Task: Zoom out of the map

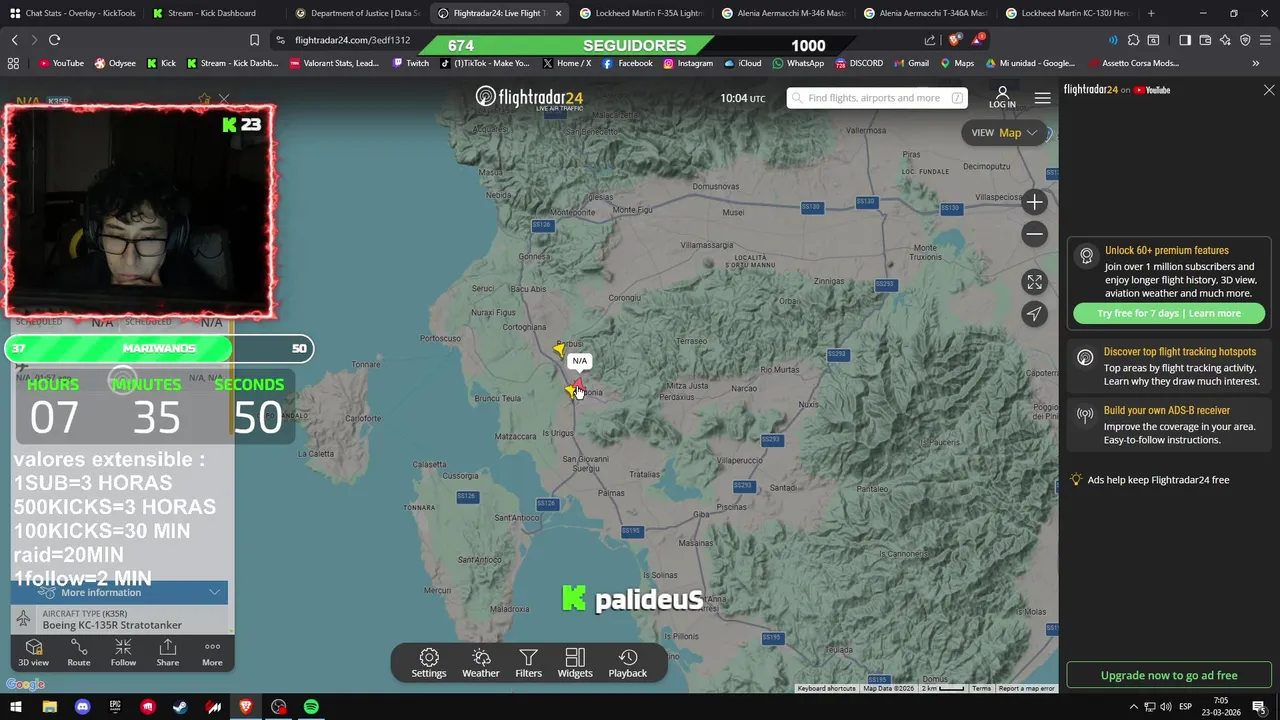Action: (x=1035, y=234)
